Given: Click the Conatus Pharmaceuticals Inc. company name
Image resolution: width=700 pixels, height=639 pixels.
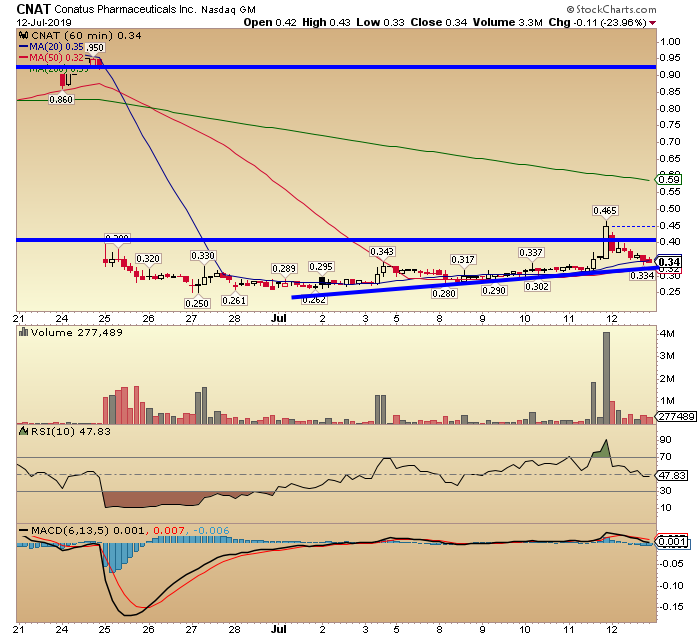Looking at the screenshot, I should click(x=125, y=9).
